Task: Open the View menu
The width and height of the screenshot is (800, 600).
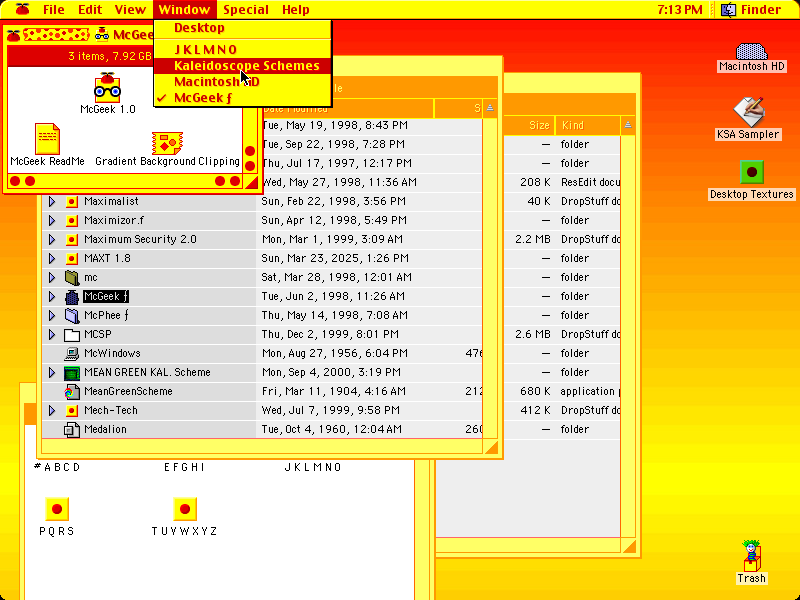Action: pyautogui.click(x=130, y=10)
